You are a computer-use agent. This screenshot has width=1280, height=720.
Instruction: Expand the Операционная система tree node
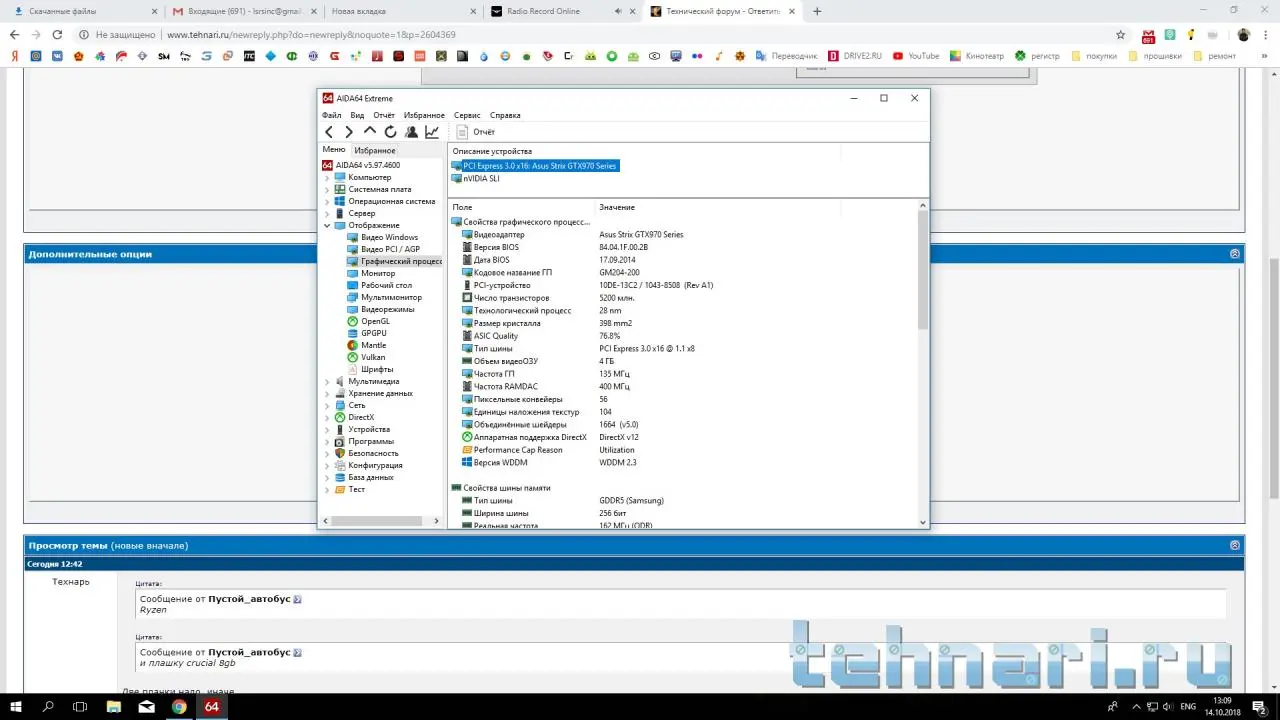tap(327, 202)
